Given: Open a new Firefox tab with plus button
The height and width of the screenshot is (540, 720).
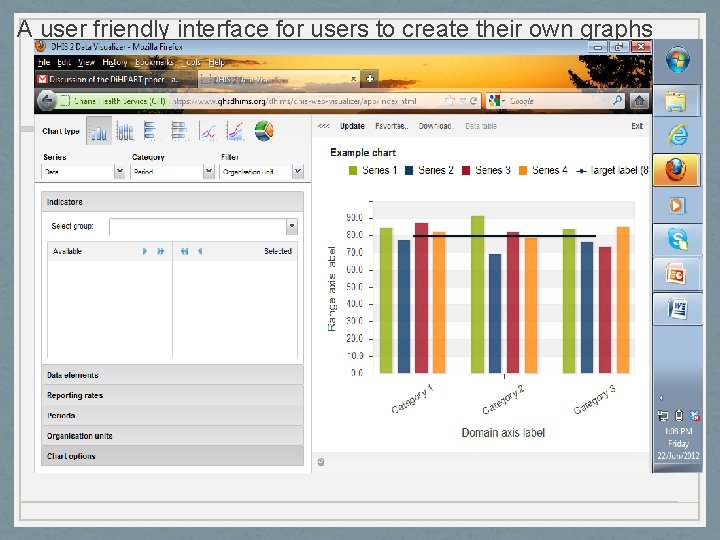Looking at the screenshot, I should (370, 79).
